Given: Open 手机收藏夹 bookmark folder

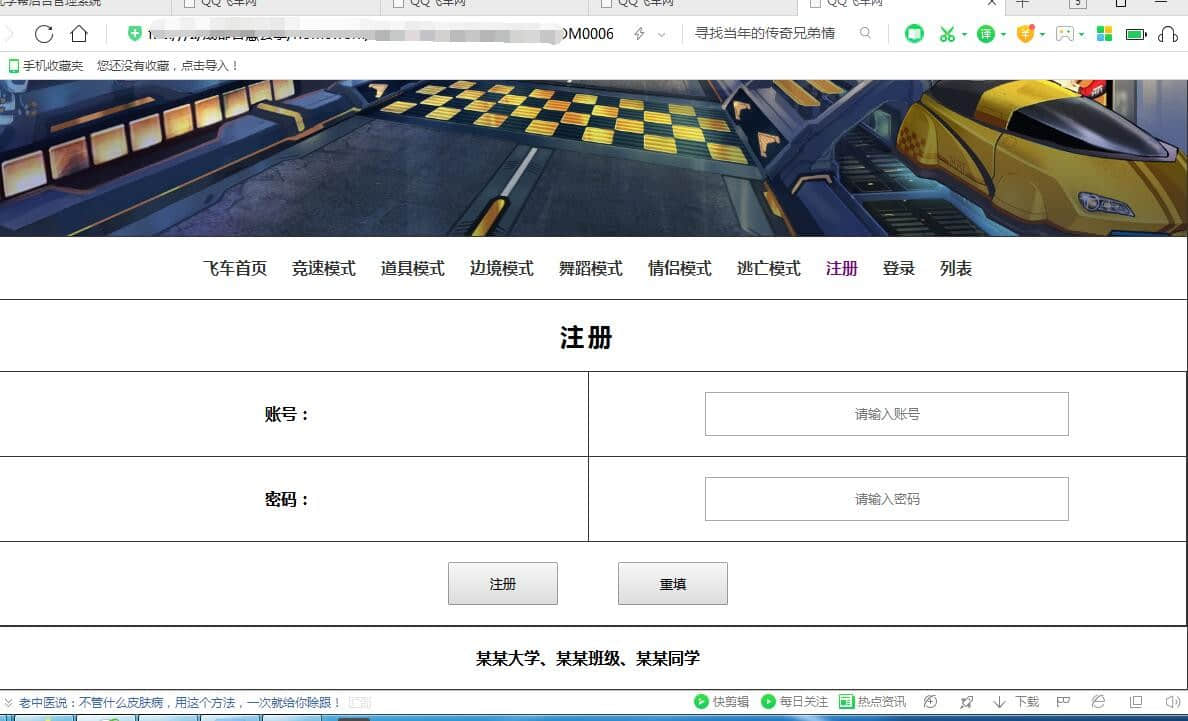Looking at the screenshot, I should point(46,66).
